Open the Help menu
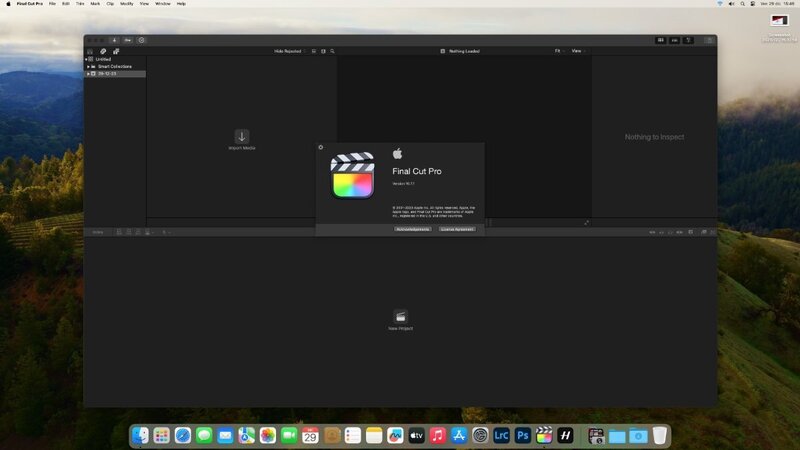 [181, 4]
